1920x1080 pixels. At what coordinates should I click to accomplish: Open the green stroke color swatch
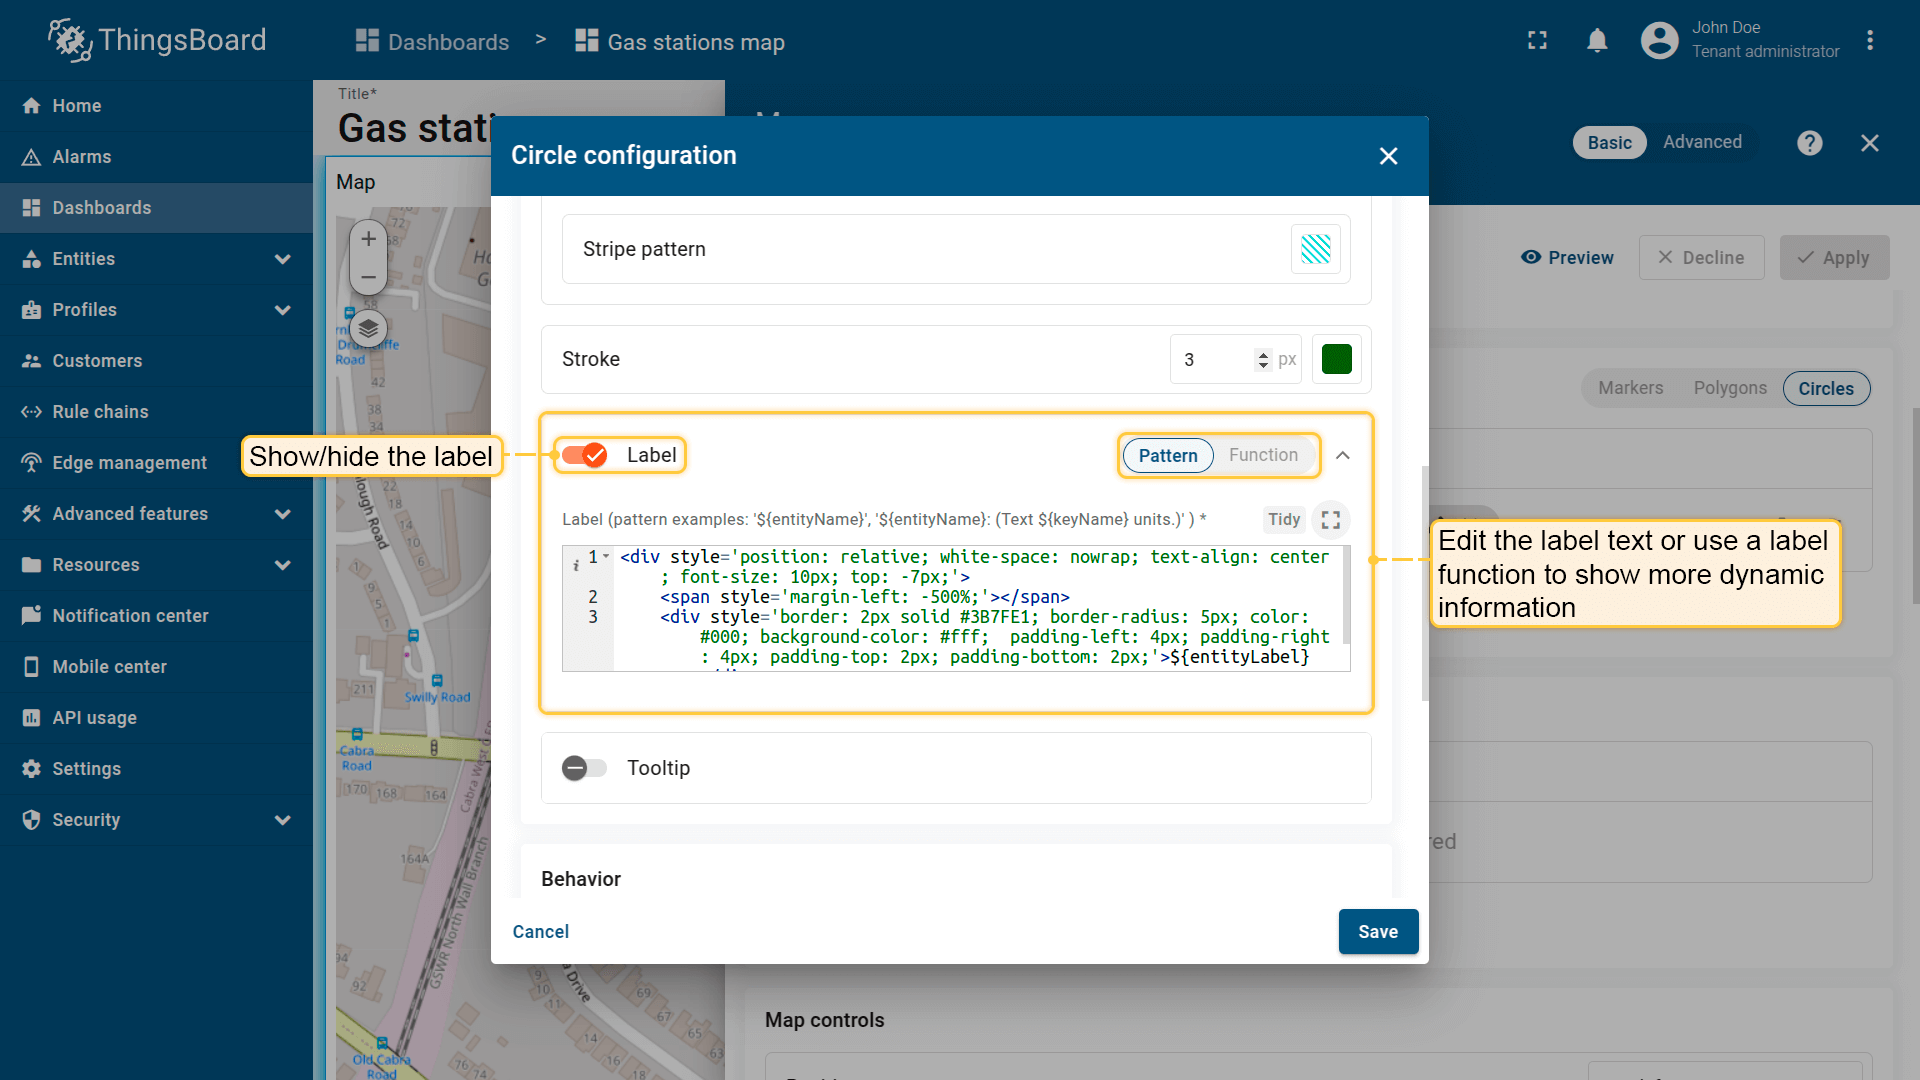point(1336,359)
